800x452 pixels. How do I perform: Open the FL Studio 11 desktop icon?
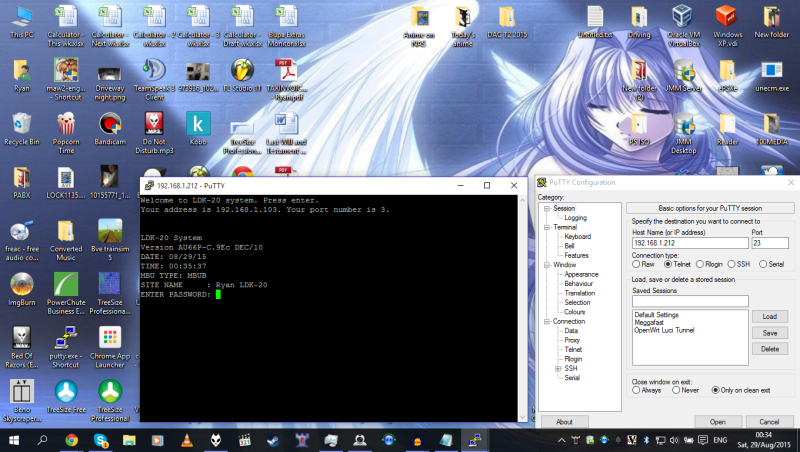click(x=242, y=76)
